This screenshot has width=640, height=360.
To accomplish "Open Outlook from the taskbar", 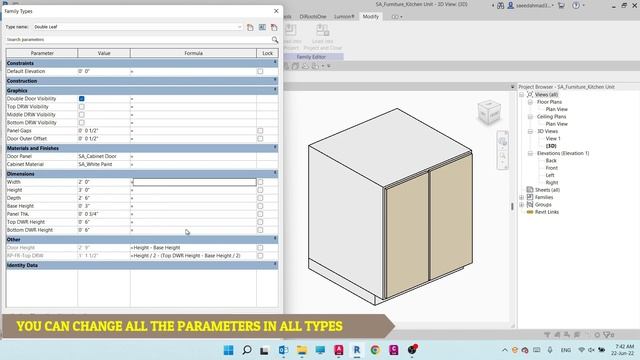I will pos(283,350).
